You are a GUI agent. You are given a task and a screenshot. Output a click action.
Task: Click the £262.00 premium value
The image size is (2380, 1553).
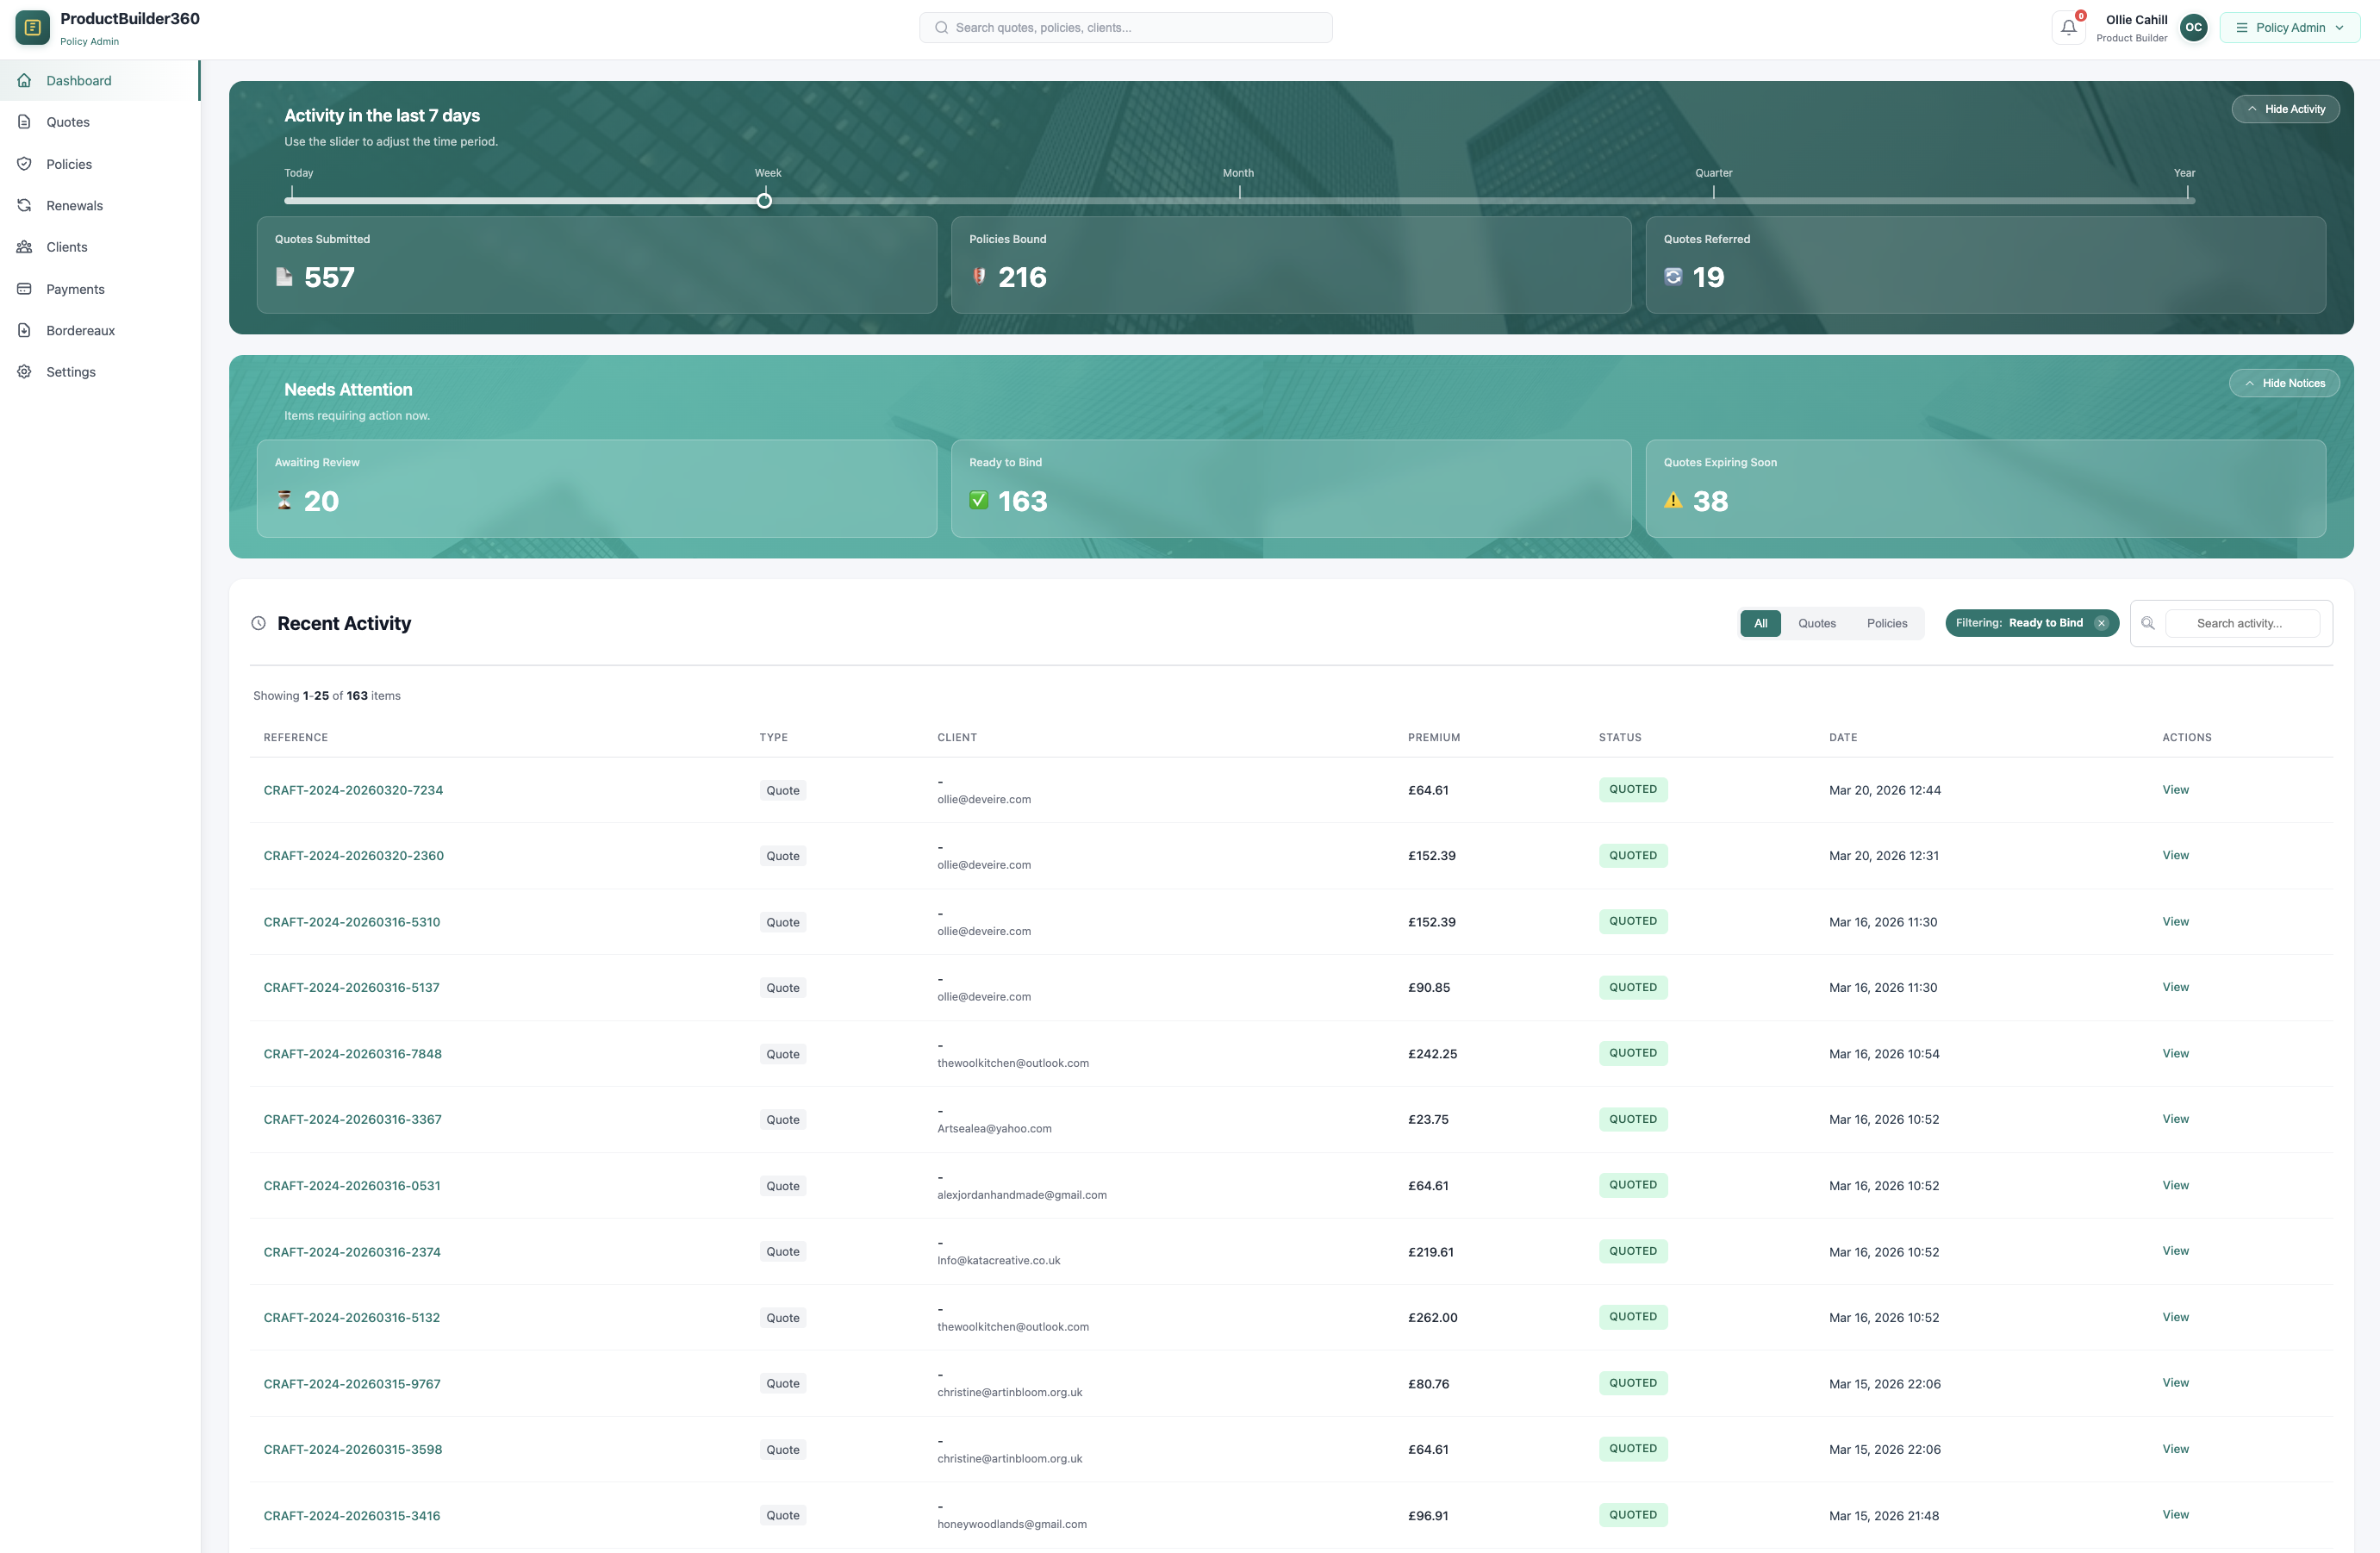pos(1432,1318)
